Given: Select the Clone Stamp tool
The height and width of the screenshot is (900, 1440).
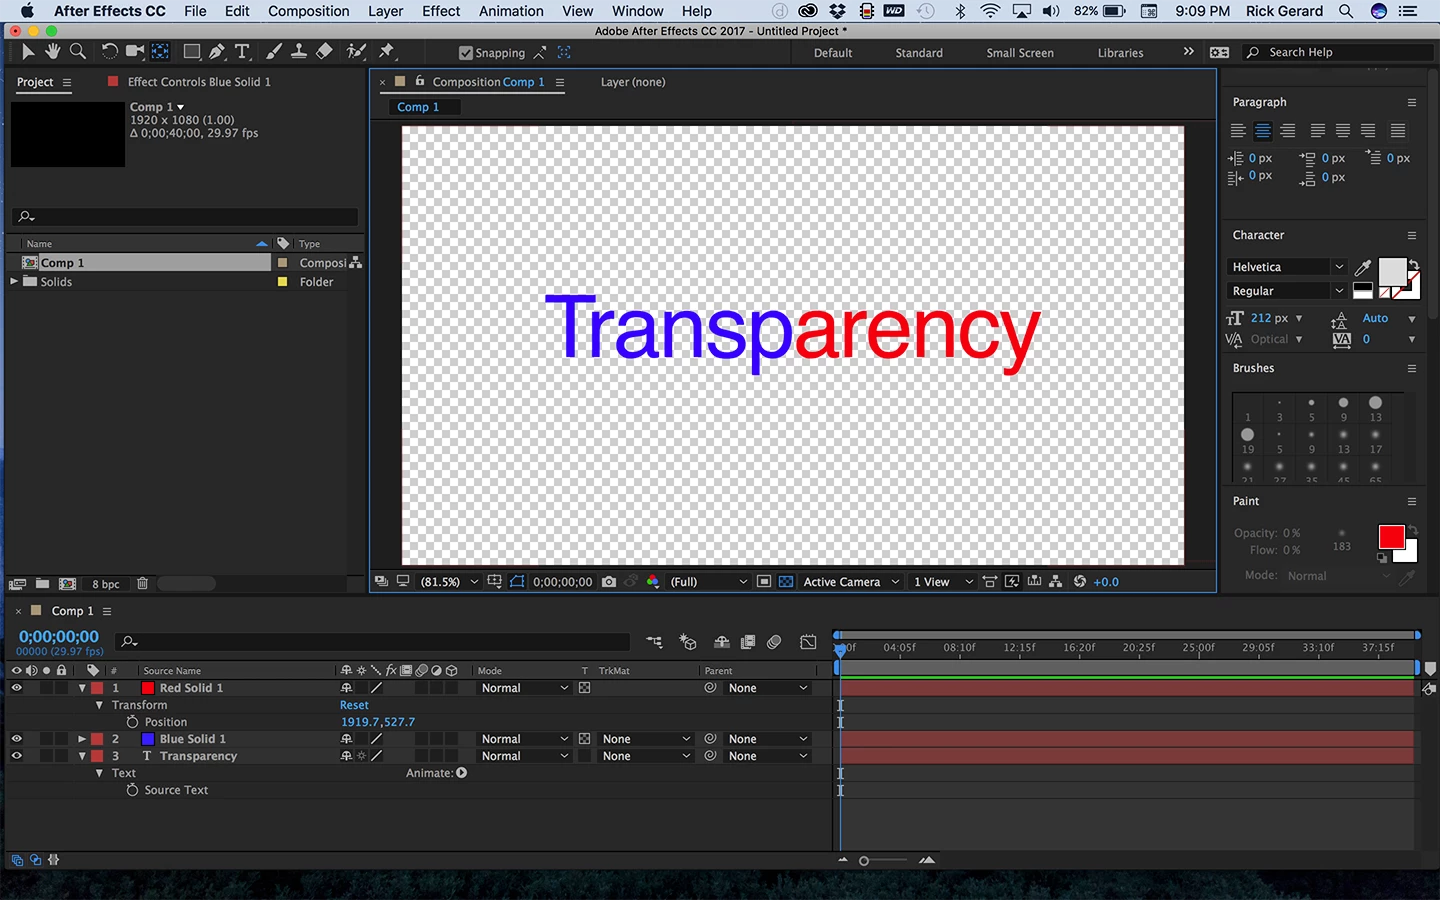Looking at the screenshot, I should (x=298, y=52).
